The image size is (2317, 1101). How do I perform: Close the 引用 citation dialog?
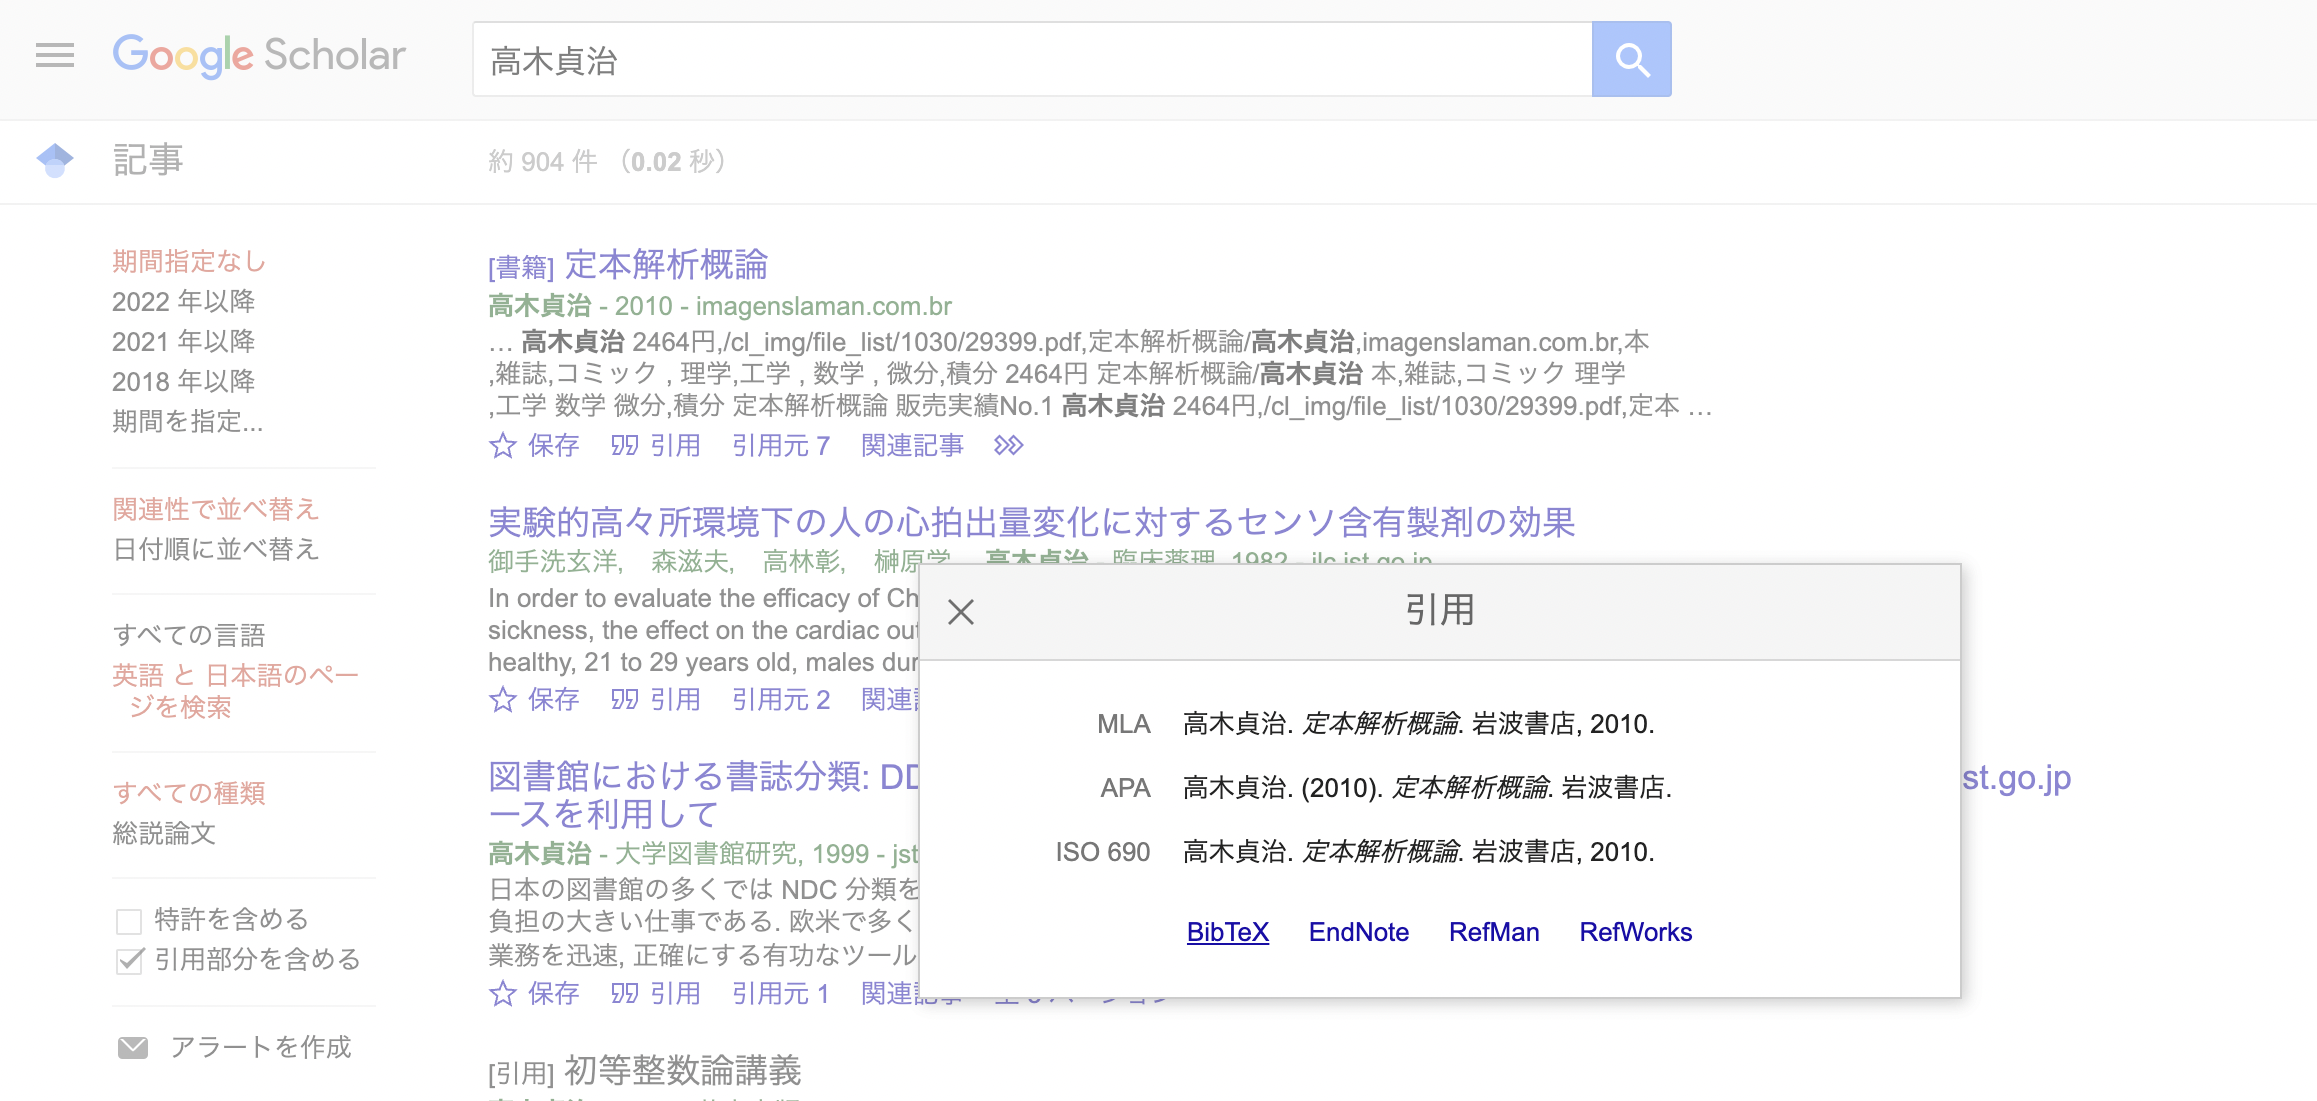961,610
